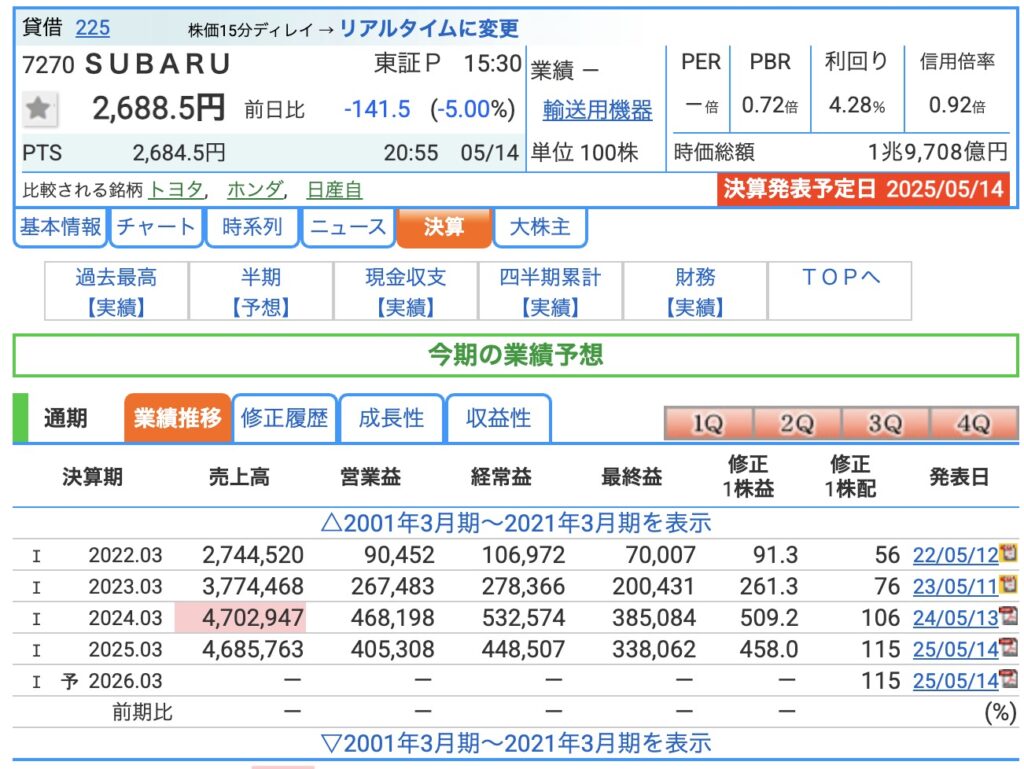Open the 24/05/13 announcement link
The image size is (1024, 769).
tap(955, 618)
